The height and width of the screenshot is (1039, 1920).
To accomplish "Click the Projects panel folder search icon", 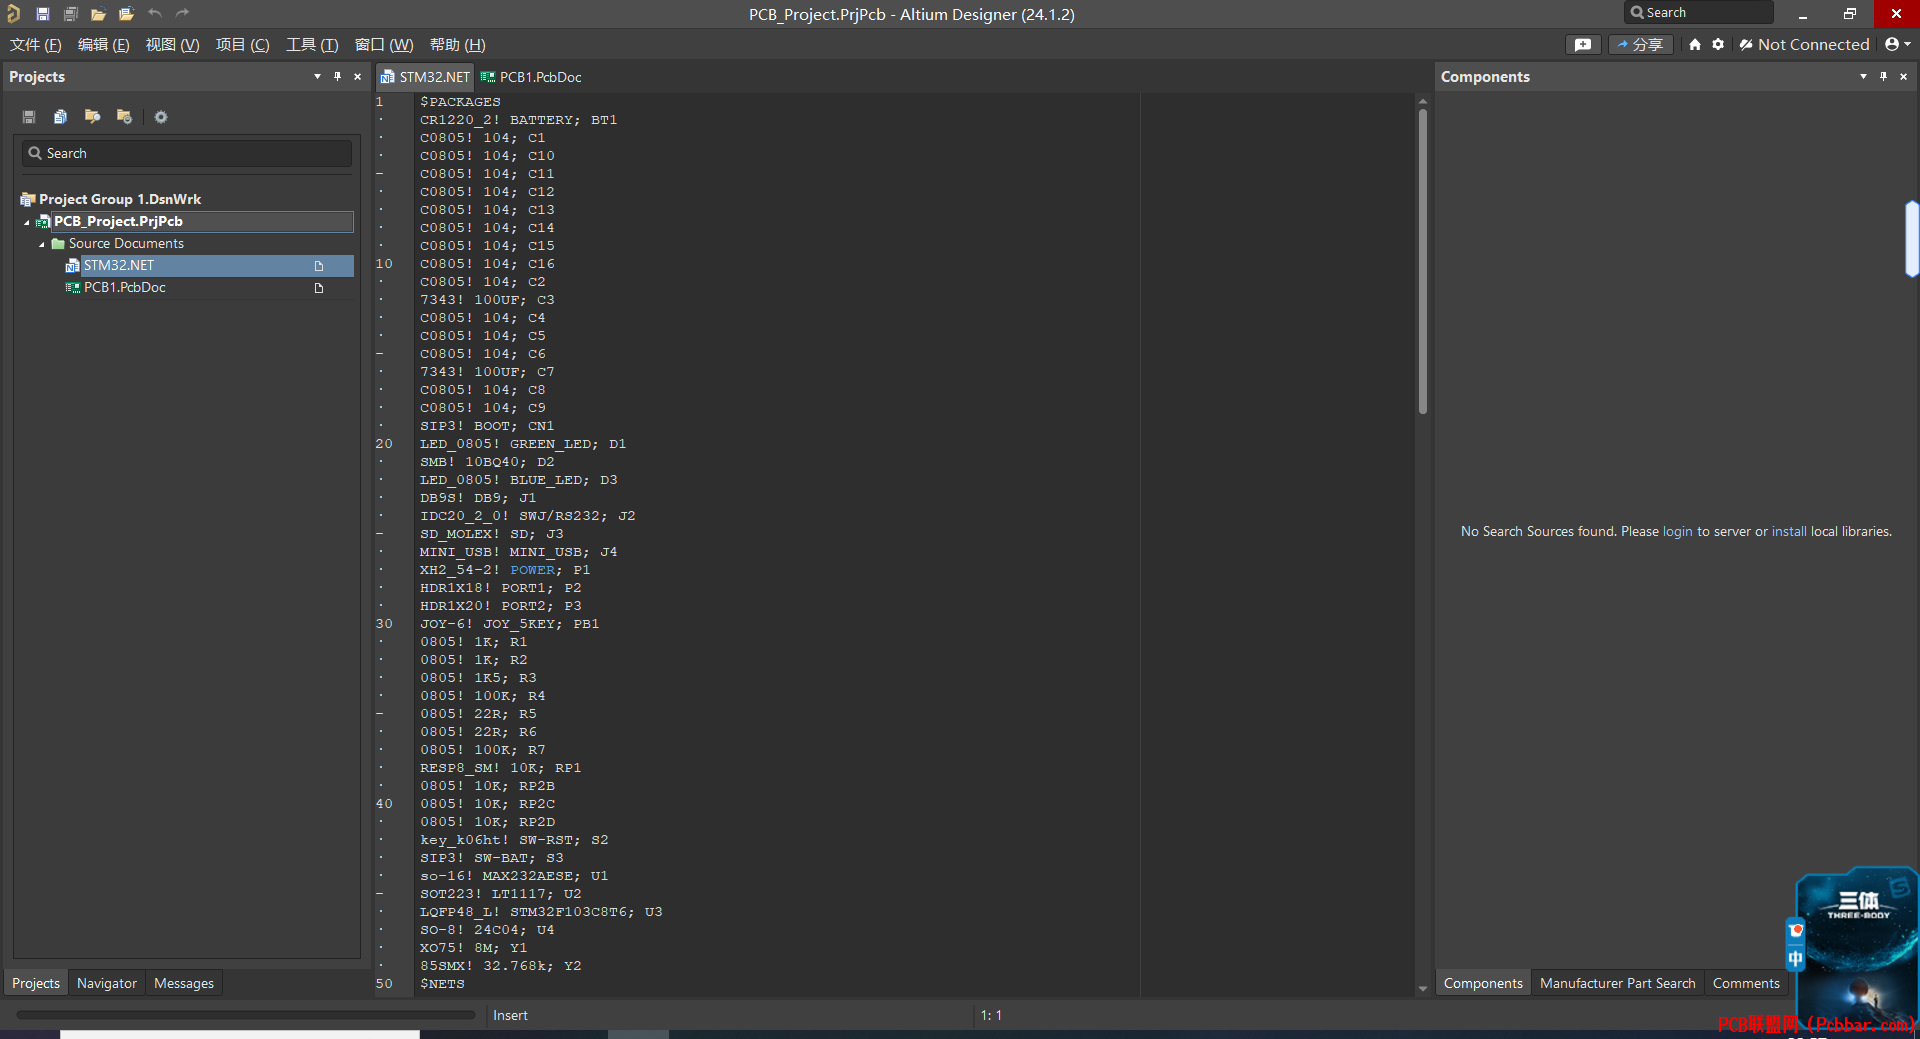I will 92,117.
